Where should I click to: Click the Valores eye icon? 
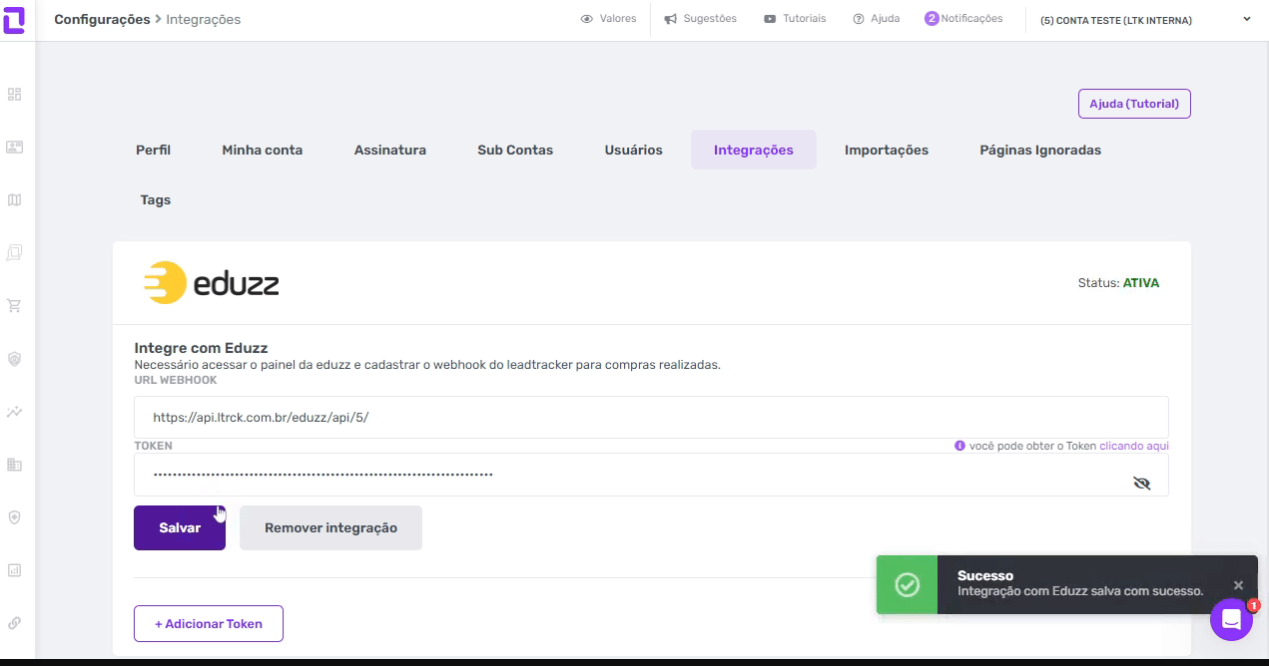[587, 18]
